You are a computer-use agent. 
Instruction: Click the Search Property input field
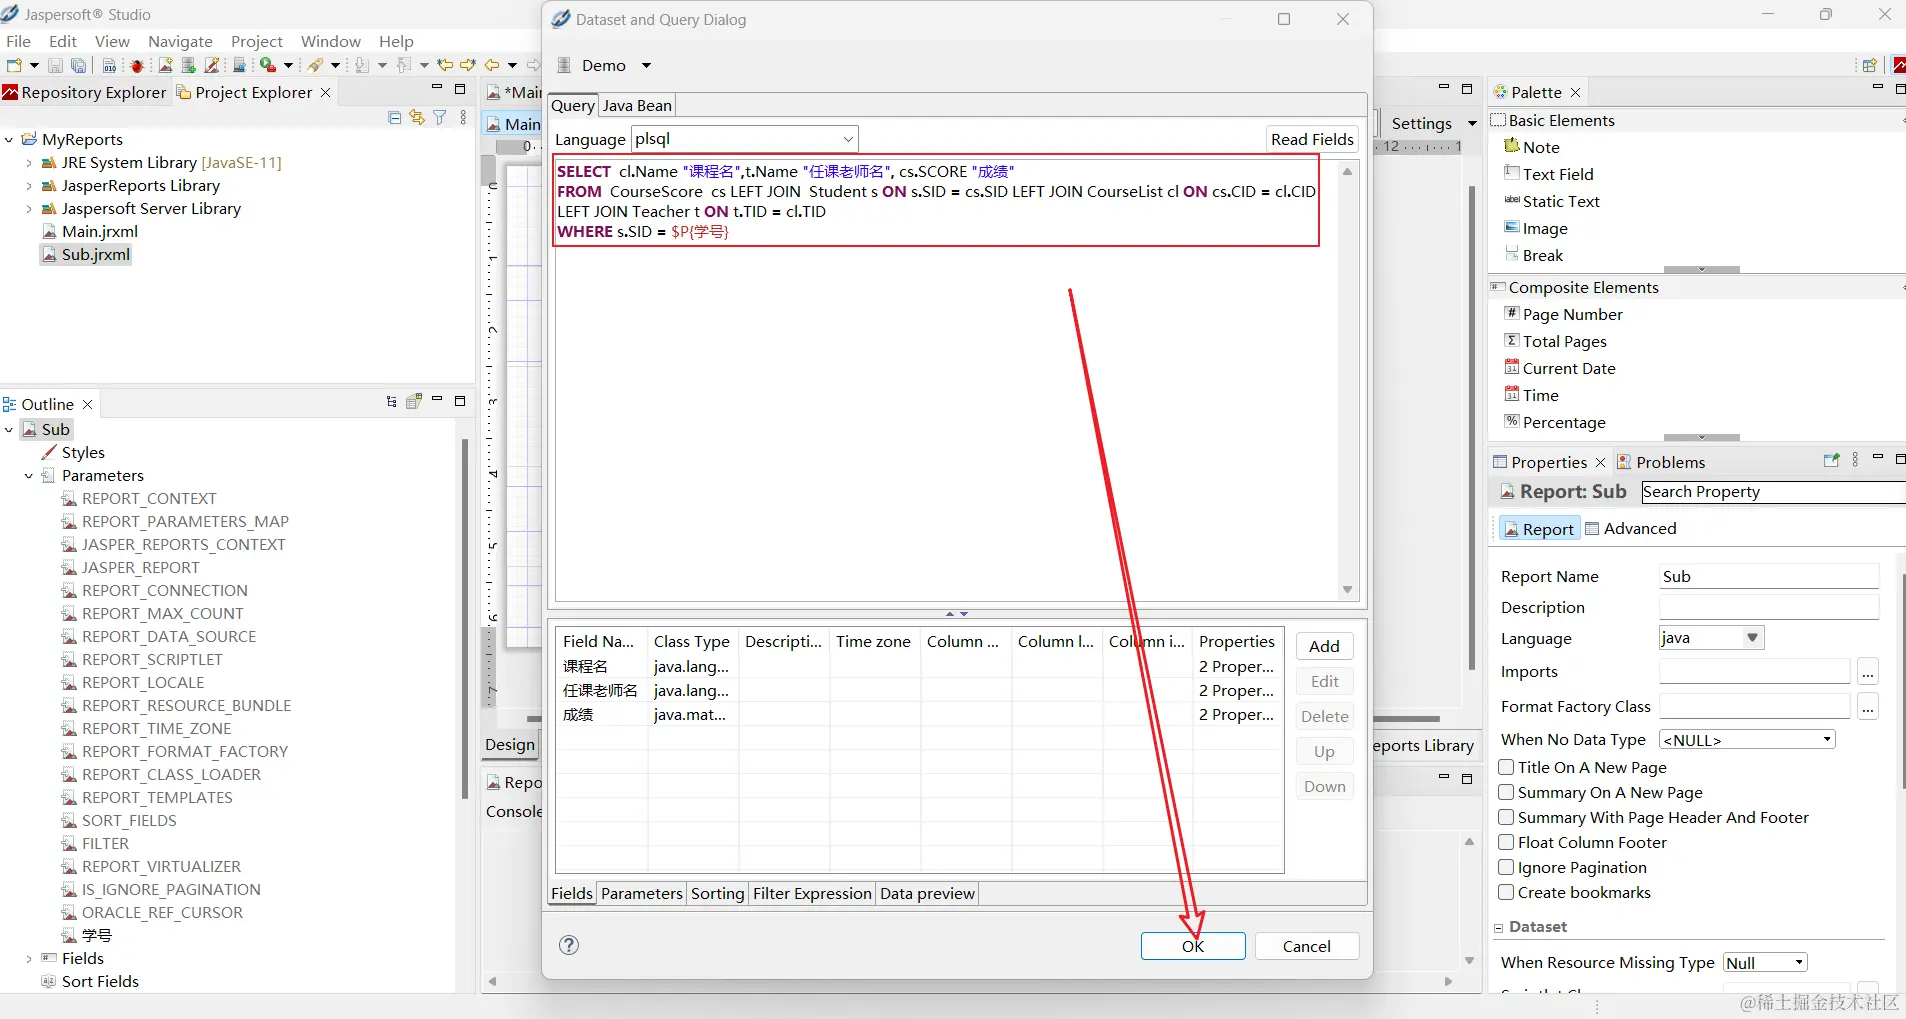coord(1772,492)
